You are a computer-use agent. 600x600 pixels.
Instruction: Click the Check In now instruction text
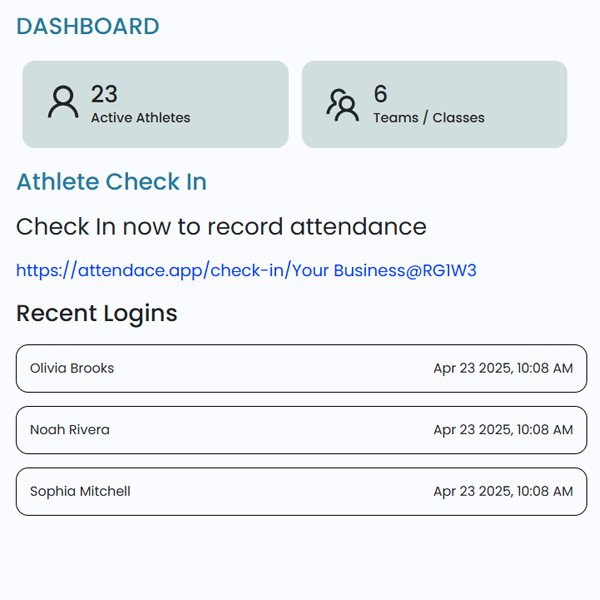221,226
